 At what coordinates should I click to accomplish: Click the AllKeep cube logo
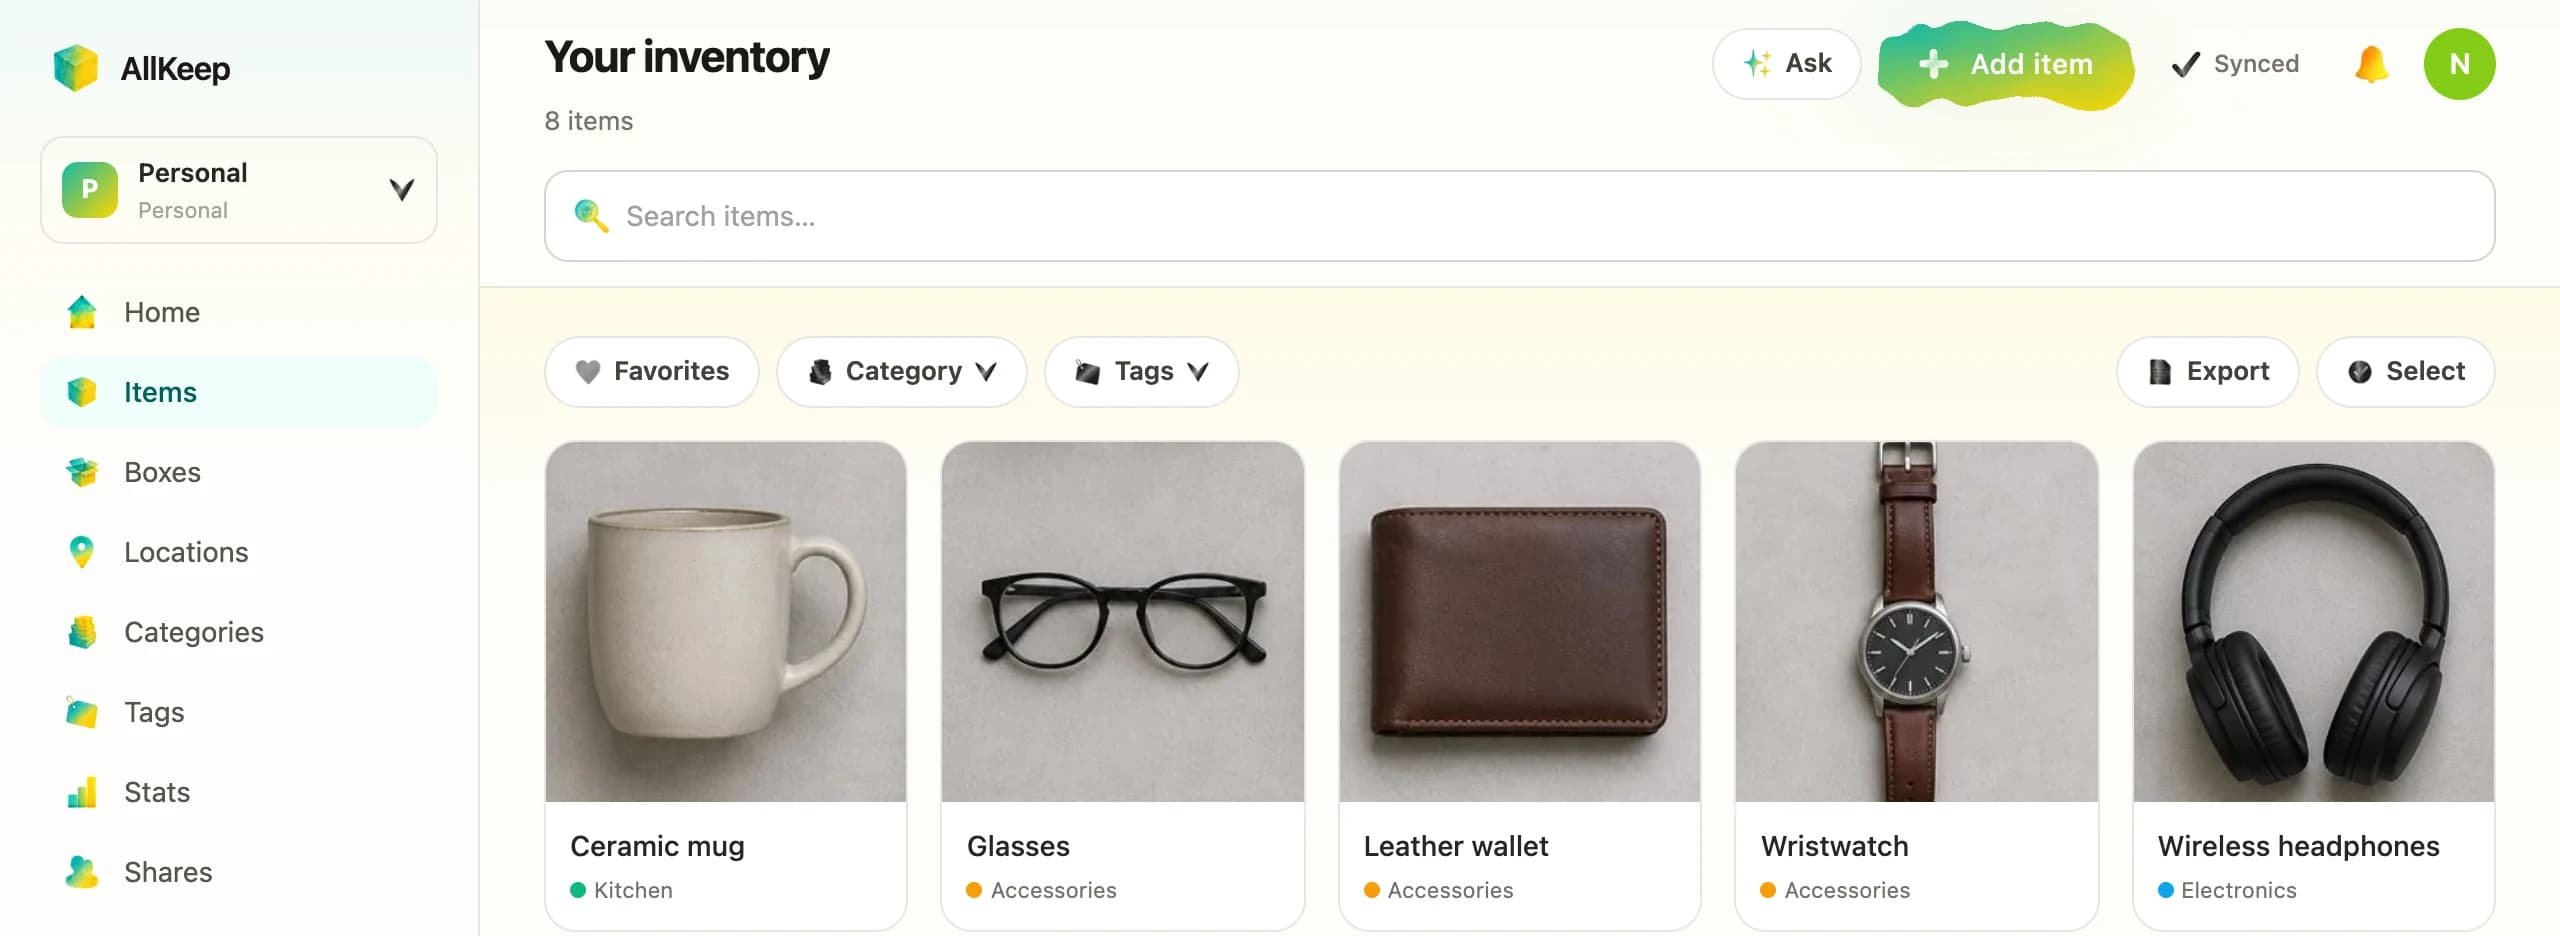[76, 68]
